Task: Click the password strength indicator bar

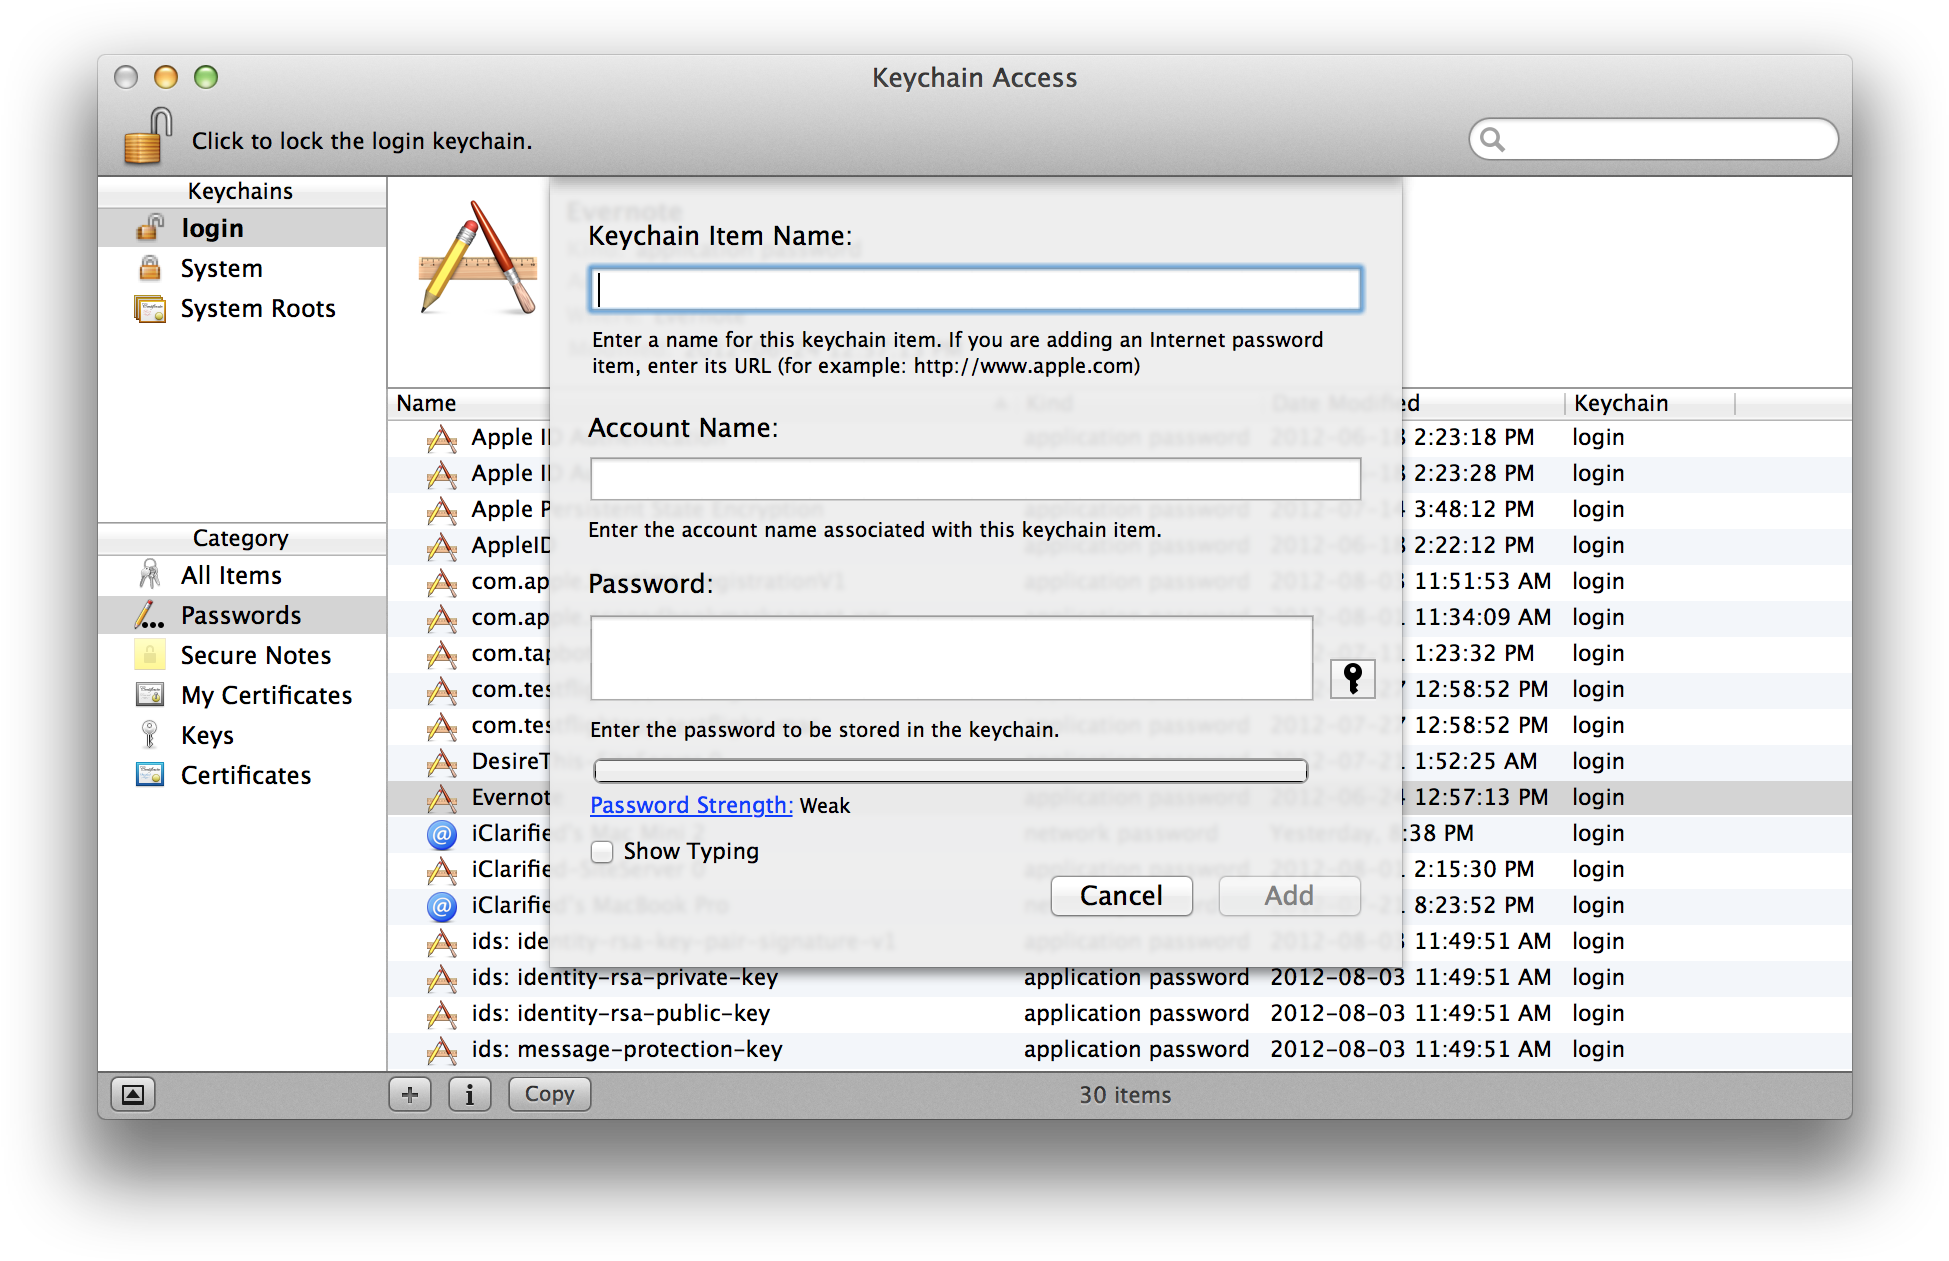Action: click(x=950, y=770)
